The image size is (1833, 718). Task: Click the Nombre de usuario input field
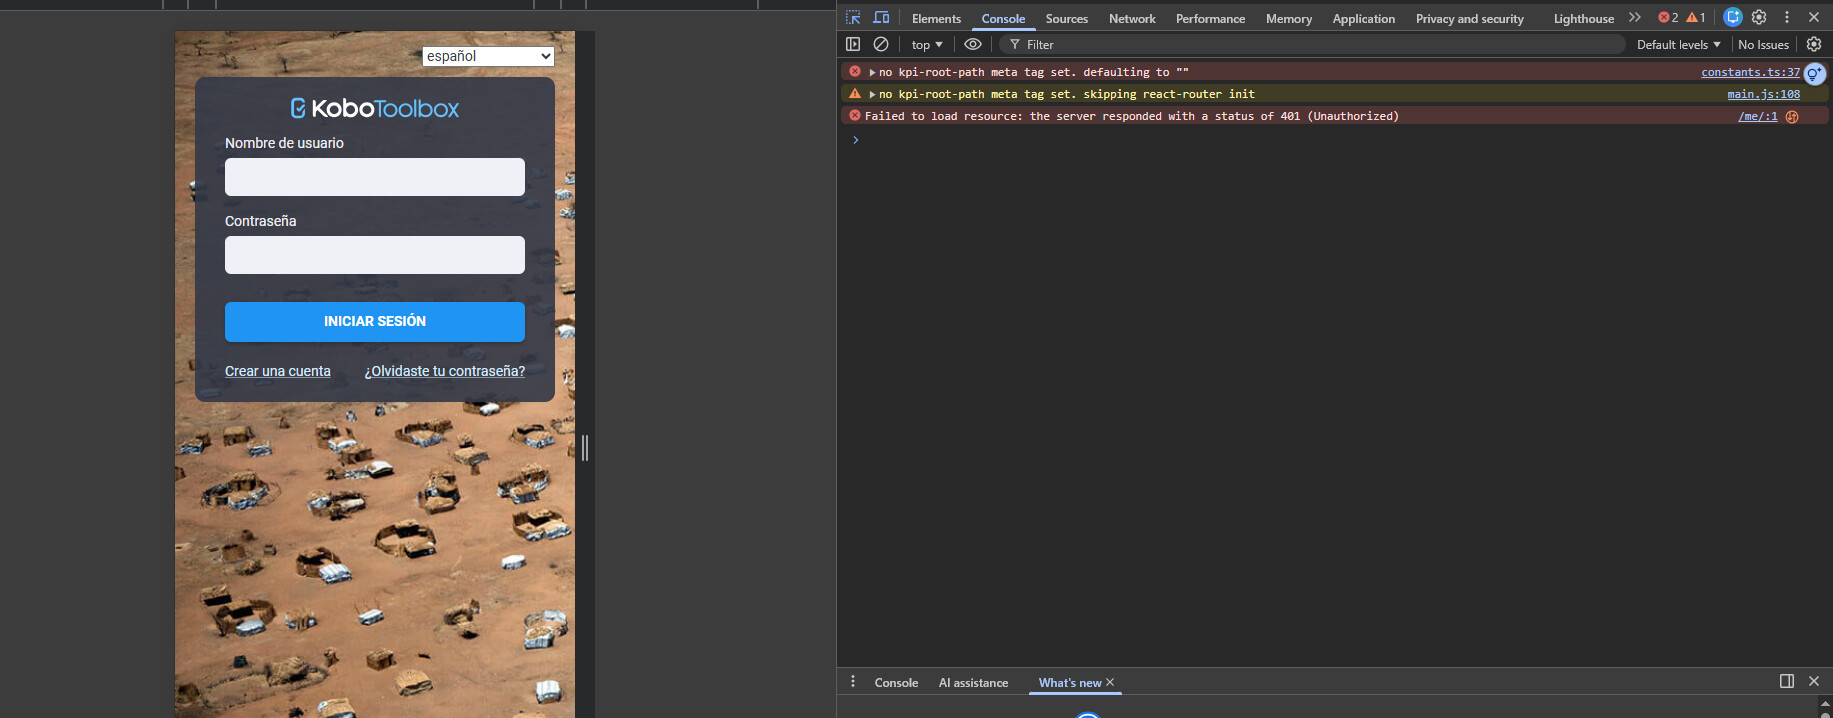click(x=375, y=177)
